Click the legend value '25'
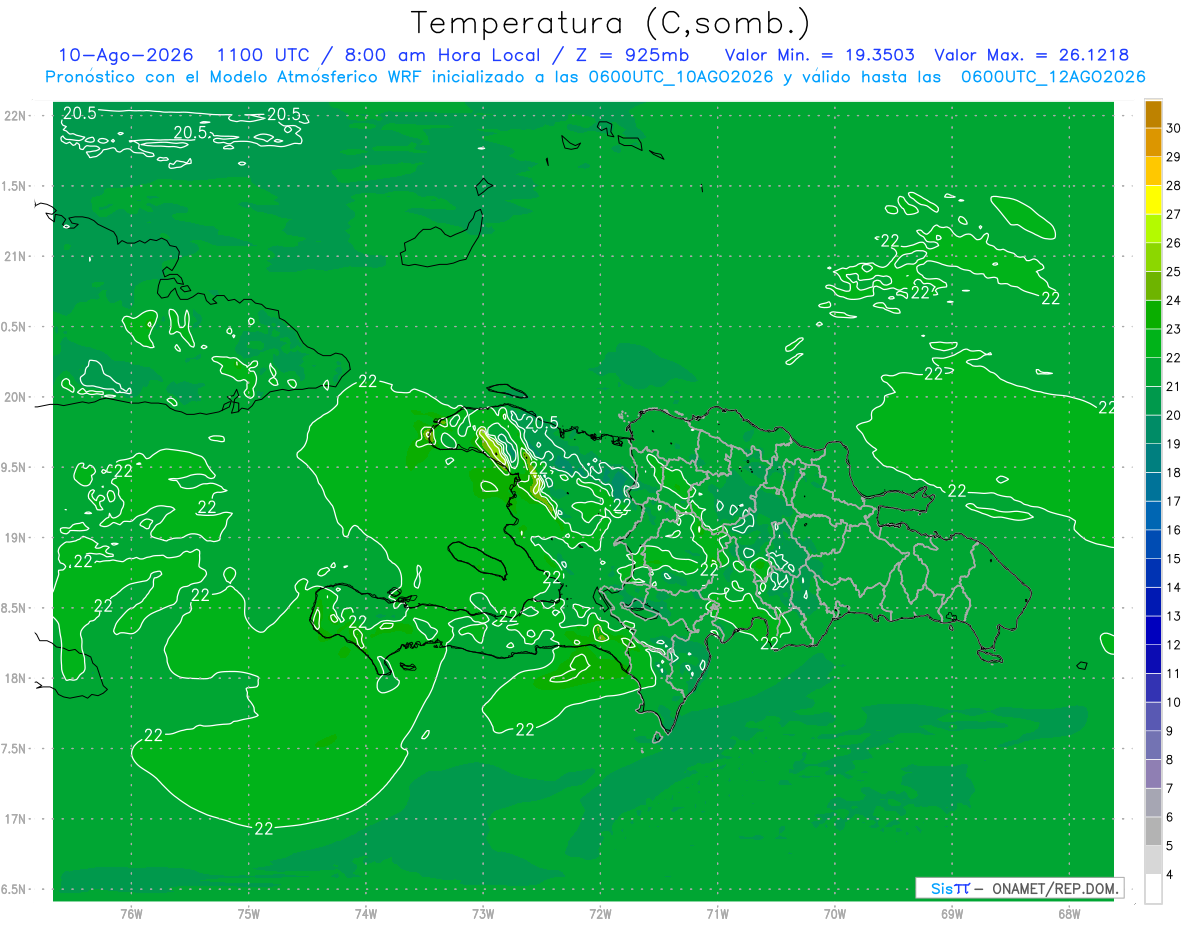The width and height of the screenshot is (1200, 927). tap(1174, 272)
